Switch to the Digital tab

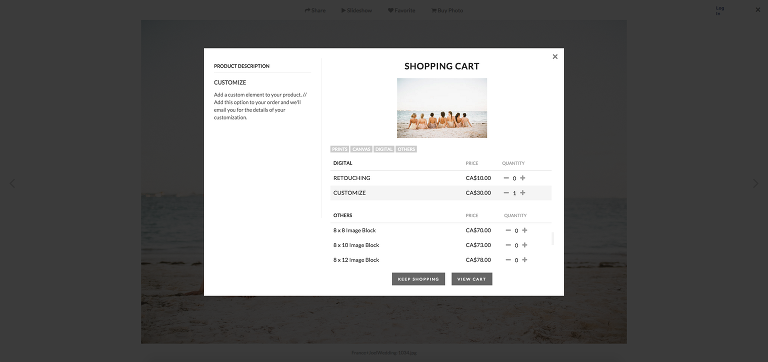point(384,149)
